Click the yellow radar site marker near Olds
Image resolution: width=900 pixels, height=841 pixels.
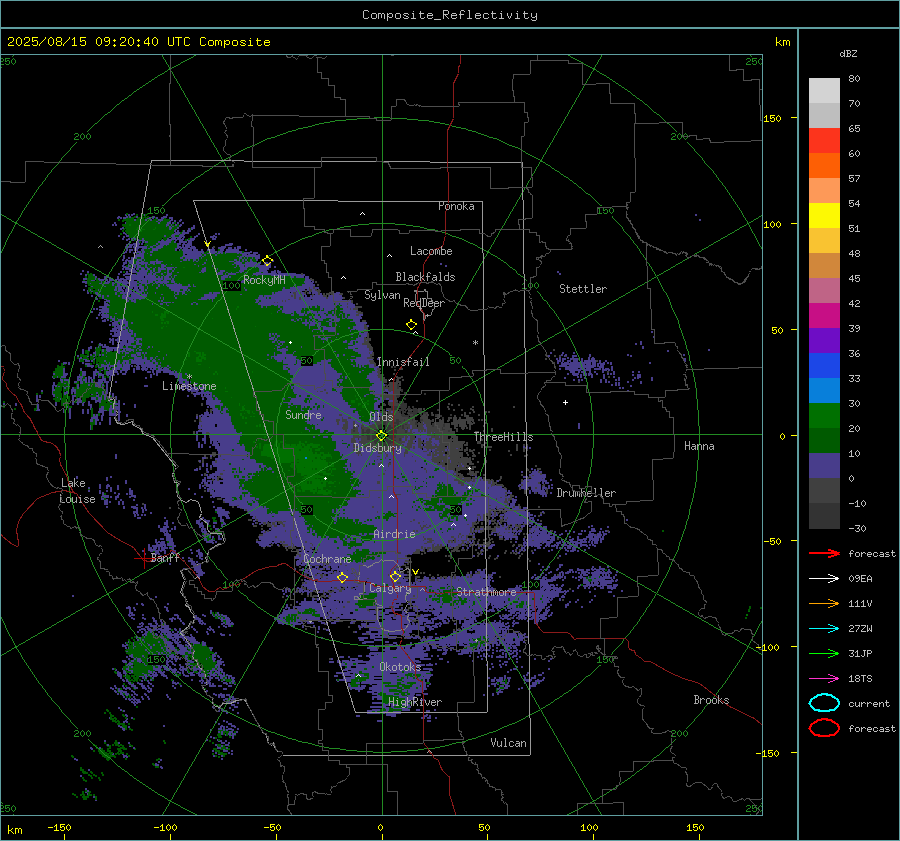(381, 436)
